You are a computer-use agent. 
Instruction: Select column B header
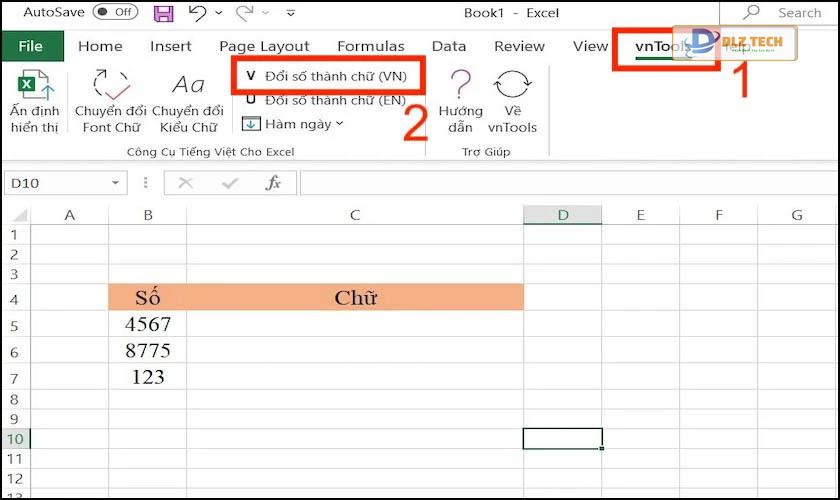coord(148,215)
